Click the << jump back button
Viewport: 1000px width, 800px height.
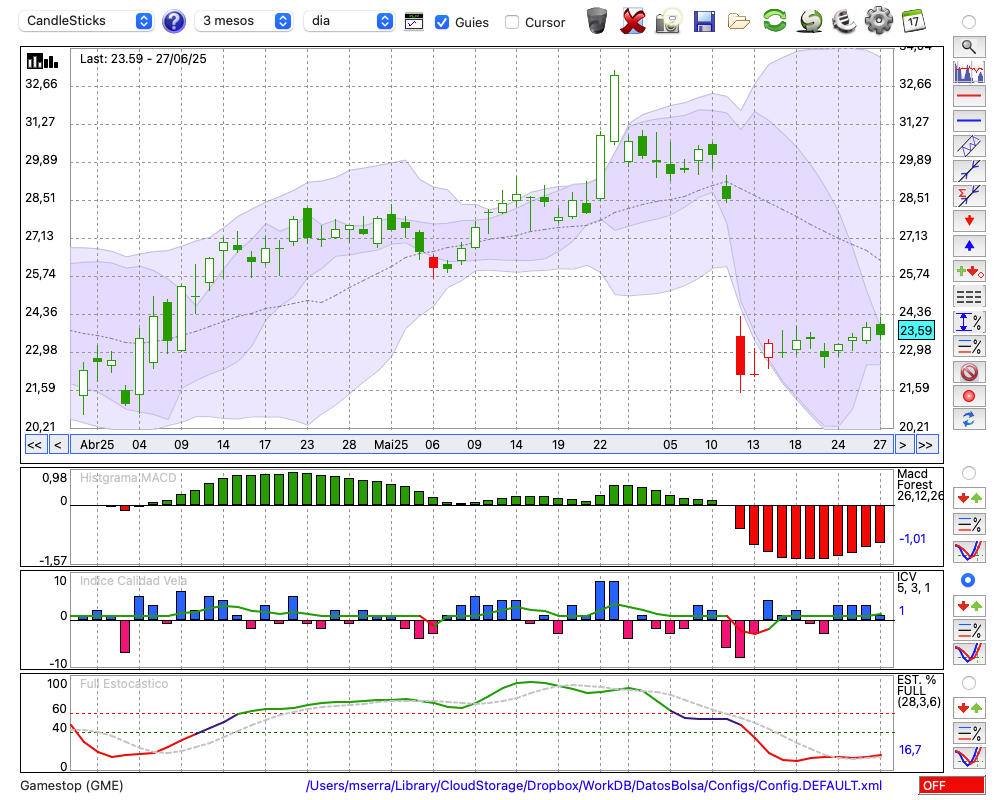pyautogui.click(x=35, y=445)
